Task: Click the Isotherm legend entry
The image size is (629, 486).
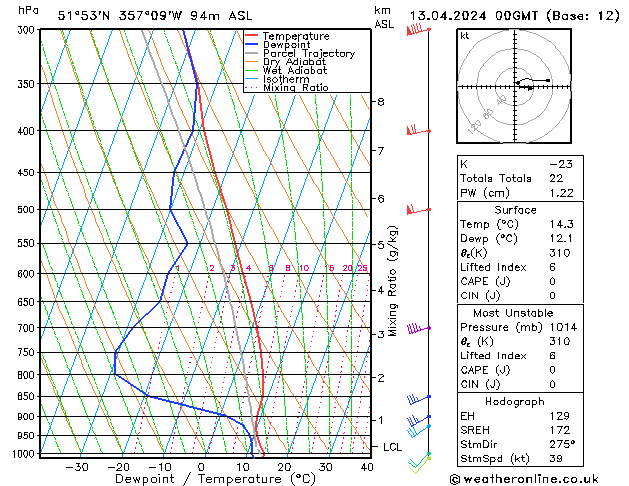Action: click(278, 79)
